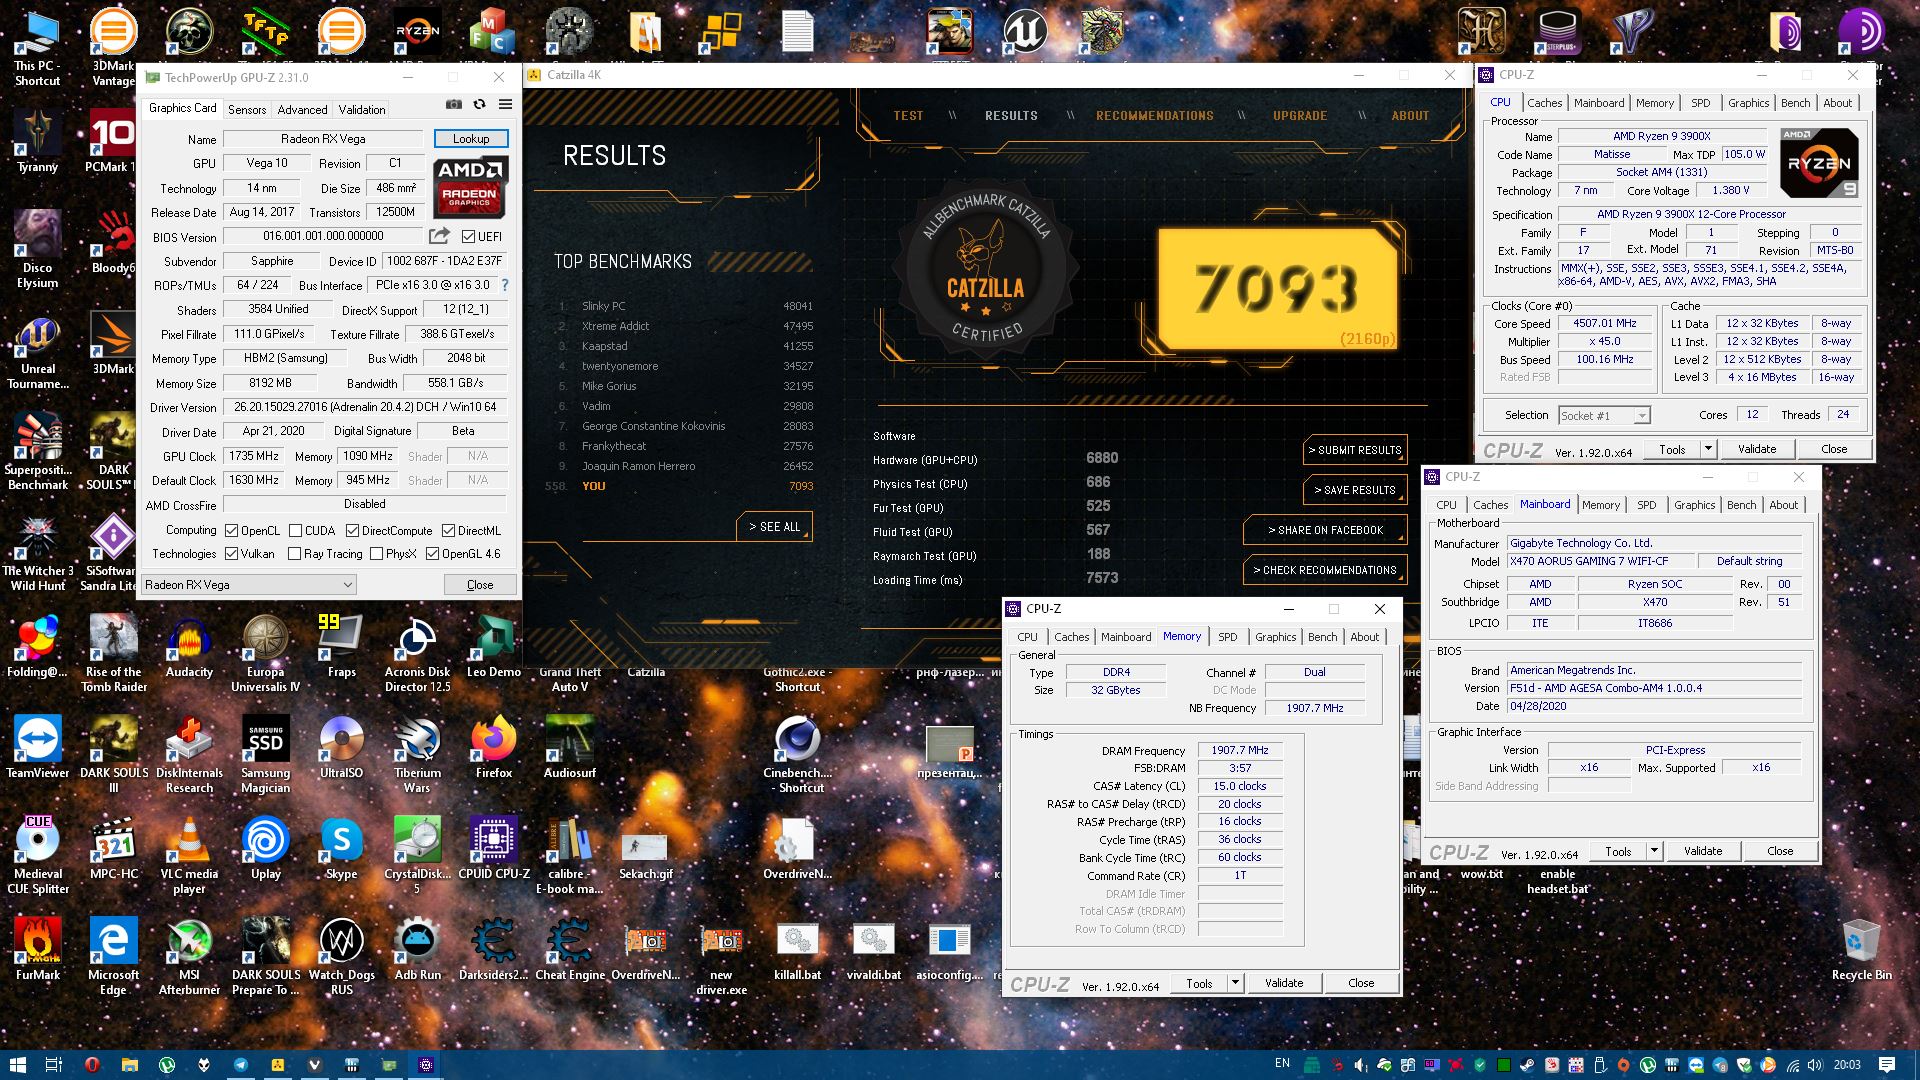The image size is (1920, 1080).
Task: Switch to Sensors tab in GPU-Z
Action: coord(247,110)
